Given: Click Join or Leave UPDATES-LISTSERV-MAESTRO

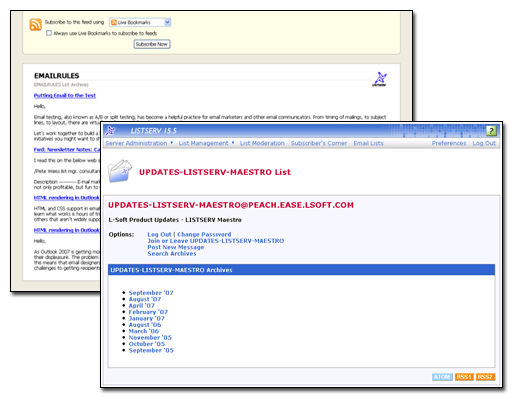Looking at the screenshot, I should click(216, 241).
